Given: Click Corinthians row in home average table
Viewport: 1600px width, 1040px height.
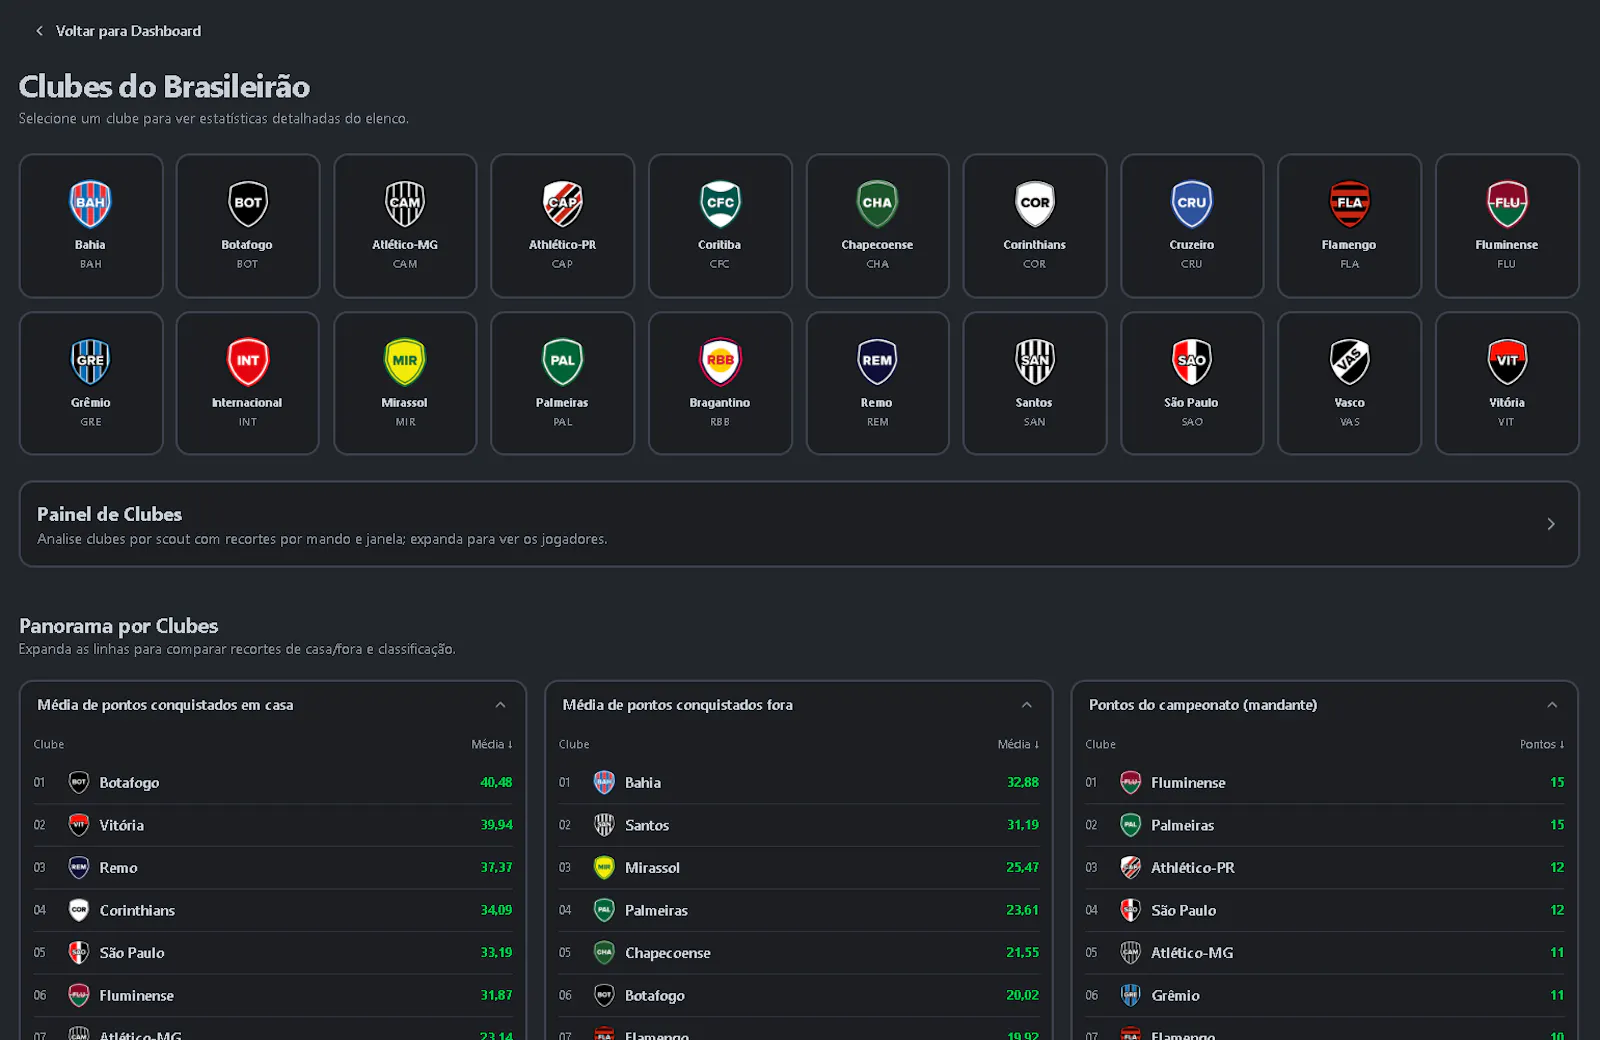Looking at the screenshot, I should [273, 910].
